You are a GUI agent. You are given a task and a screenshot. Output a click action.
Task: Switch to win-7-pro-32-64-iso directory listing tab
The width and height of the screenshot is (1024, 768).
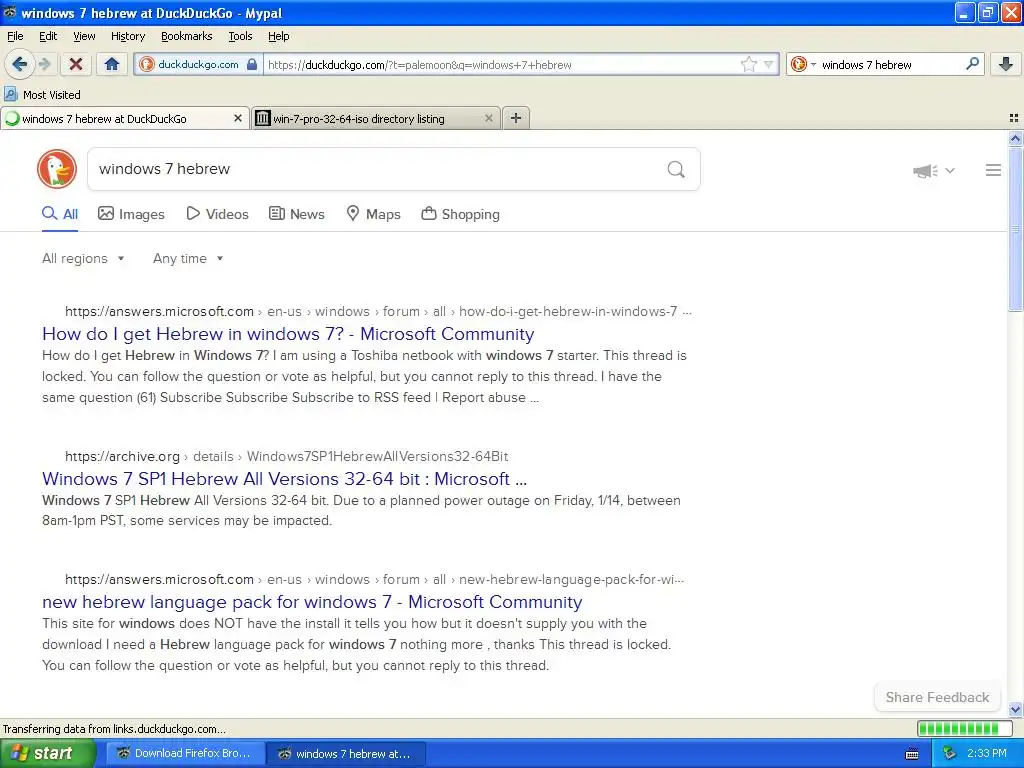[x=376, y=118]
